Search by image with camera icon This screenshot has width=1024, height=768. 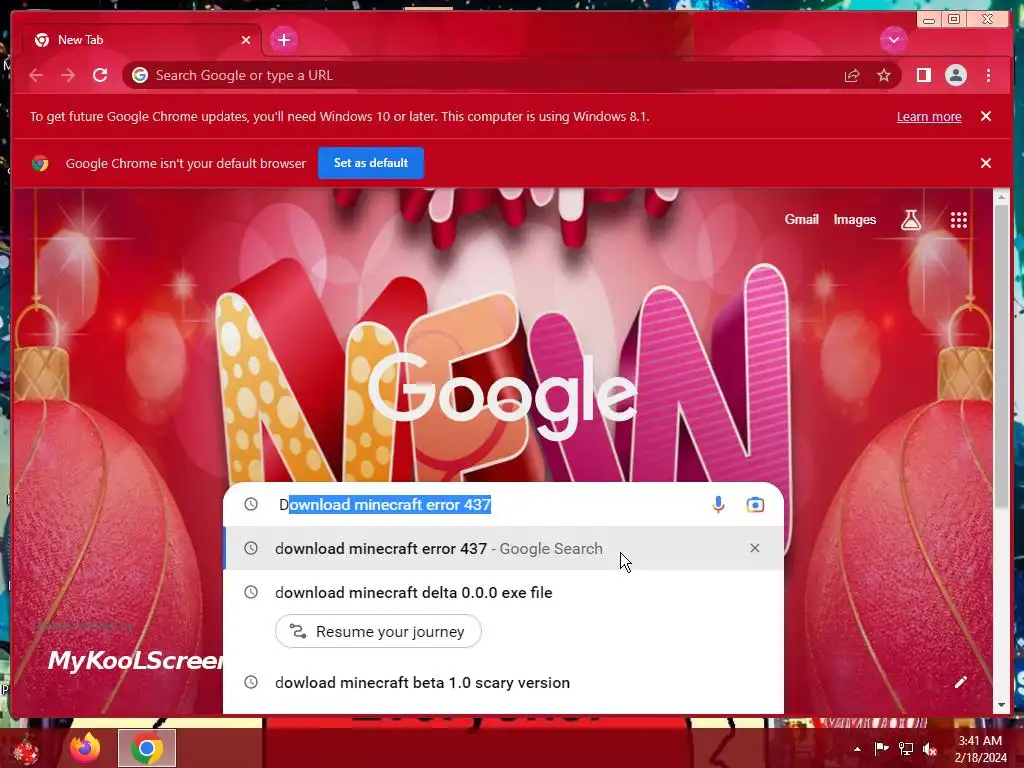click(755, 504)
